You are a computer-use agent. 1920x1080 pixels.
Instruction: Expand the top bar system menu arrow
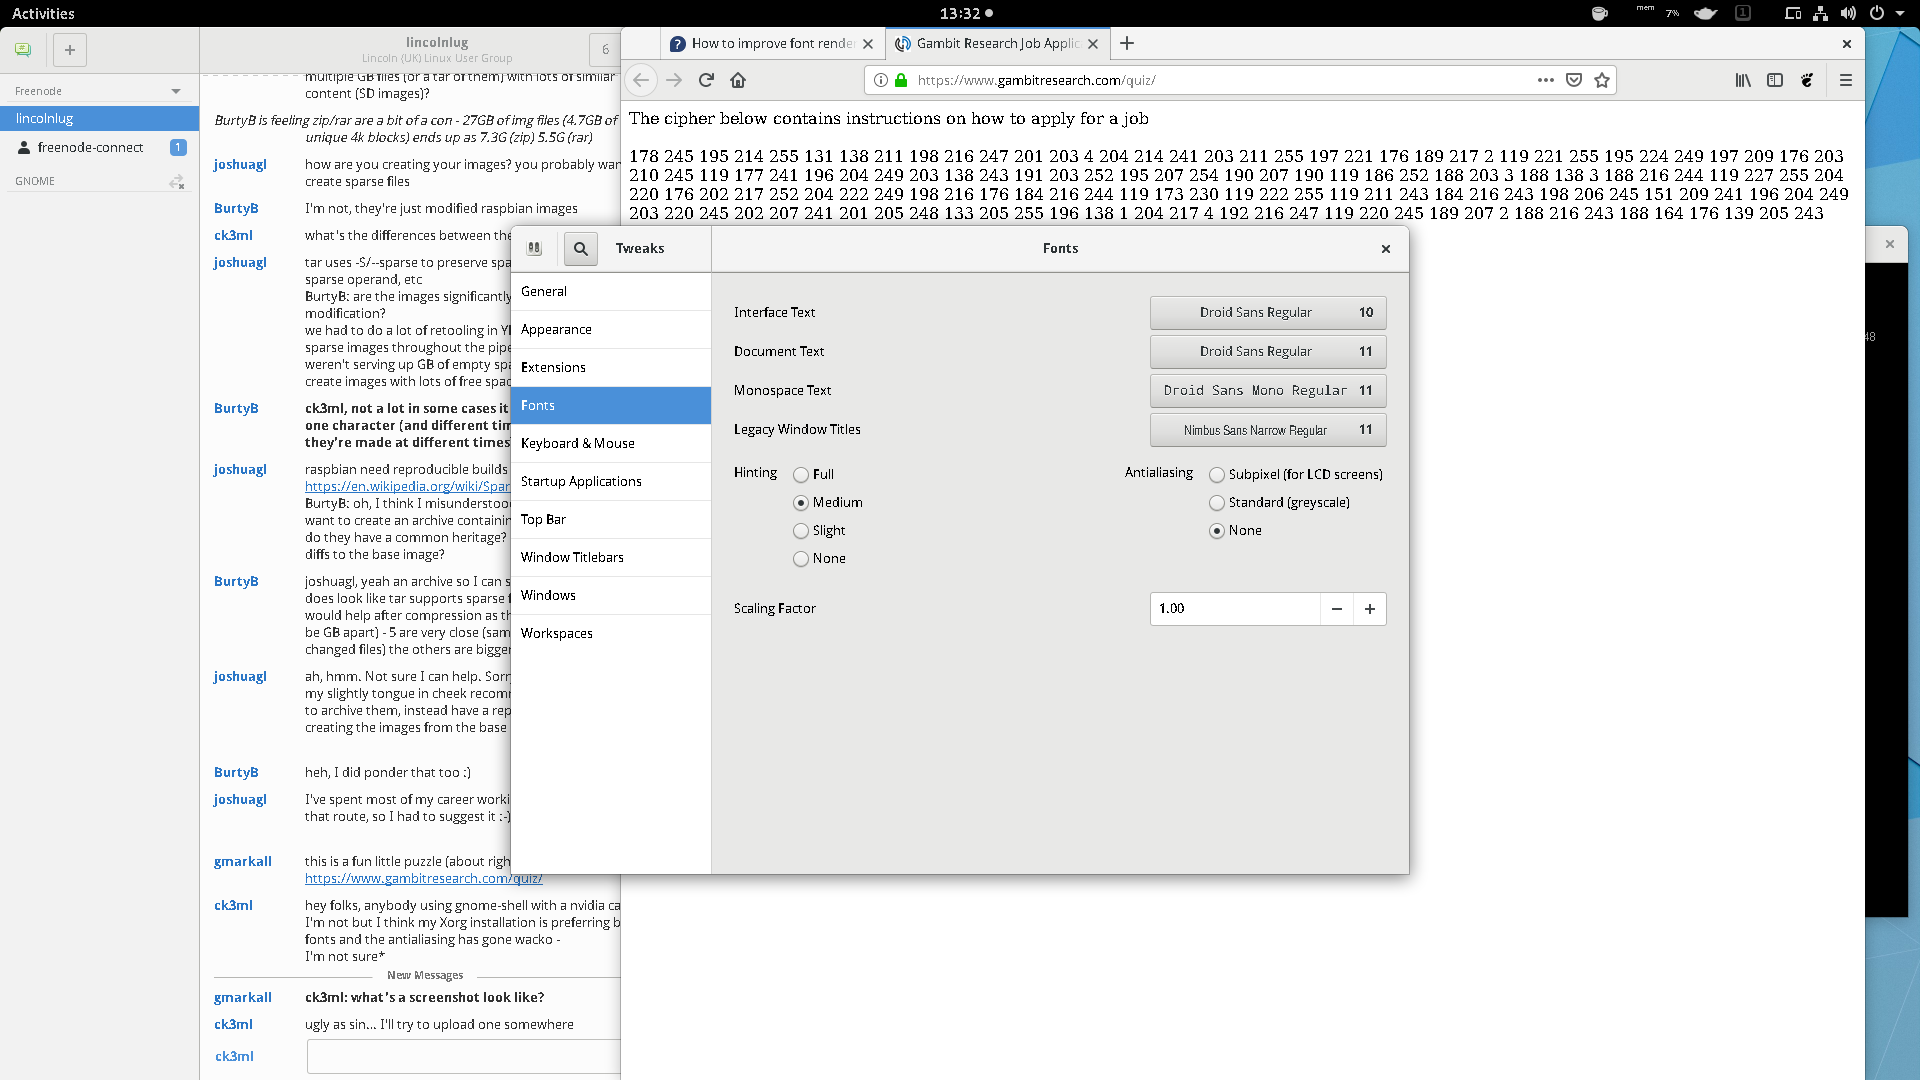(x=1900, y=13)
